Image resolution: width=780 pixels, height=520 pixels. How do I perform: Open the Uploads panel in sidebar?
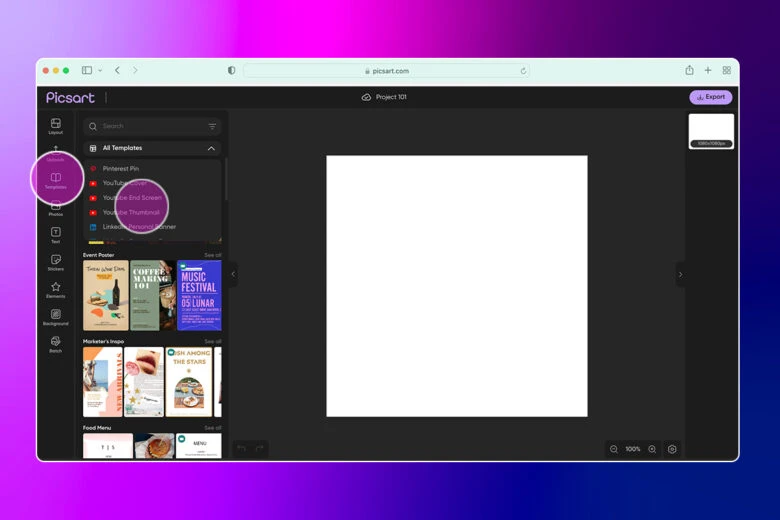coord(56,153)
